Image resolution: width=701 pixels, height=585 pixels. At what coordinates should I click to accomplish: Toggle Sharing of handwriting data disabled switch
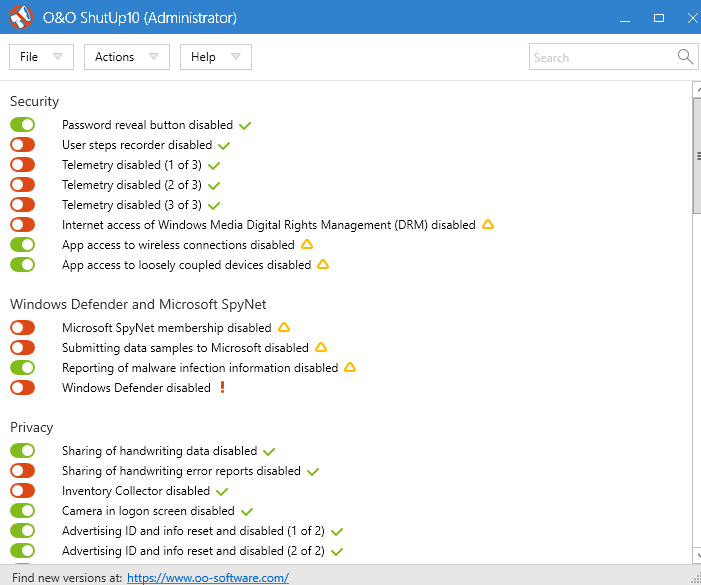click(22, 450)
